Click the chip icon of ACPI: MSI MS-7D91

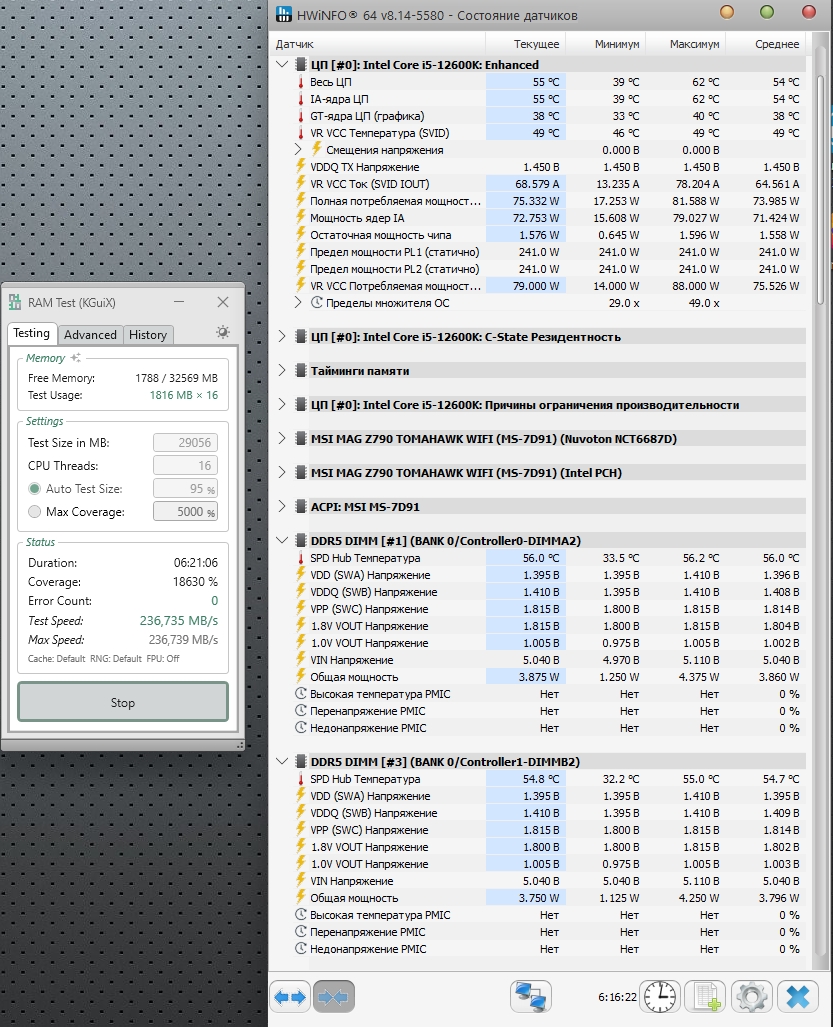click(301, 506)
